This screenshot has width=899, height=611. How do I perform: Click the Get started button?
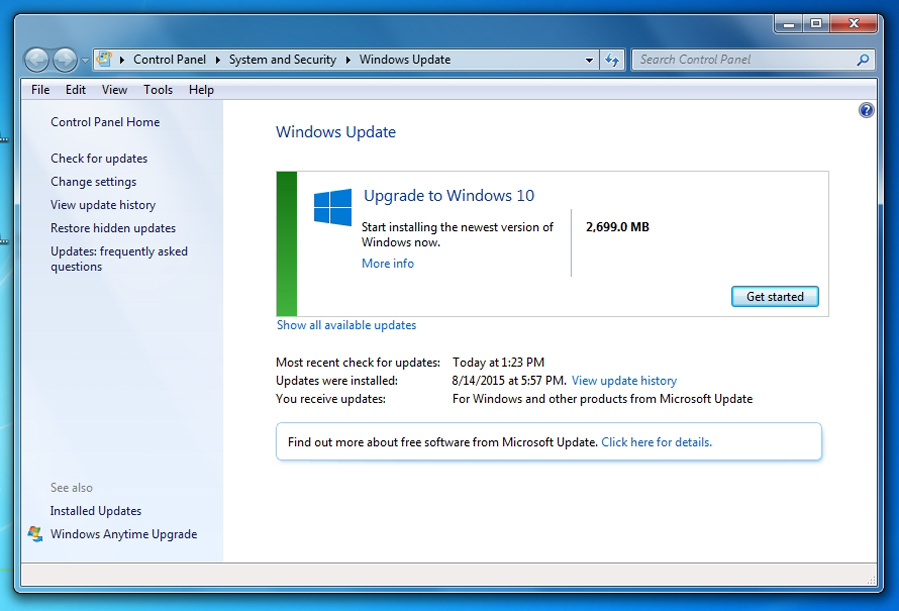click(775, 297)
